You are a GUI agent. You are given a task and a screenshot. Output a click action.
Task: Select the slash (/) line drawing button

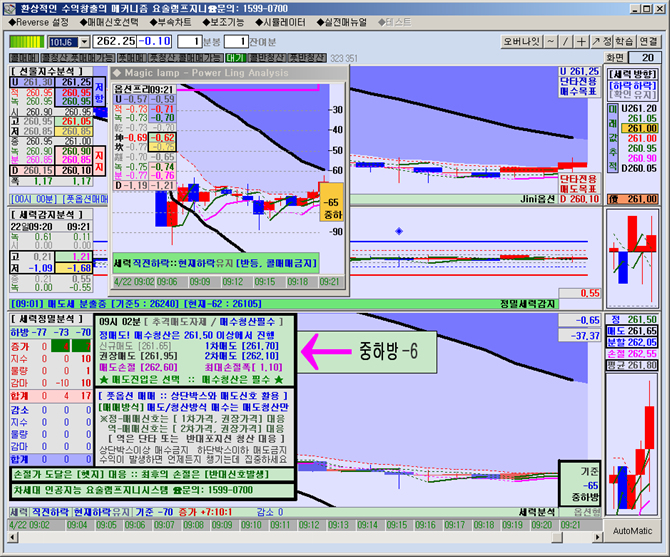565,41
